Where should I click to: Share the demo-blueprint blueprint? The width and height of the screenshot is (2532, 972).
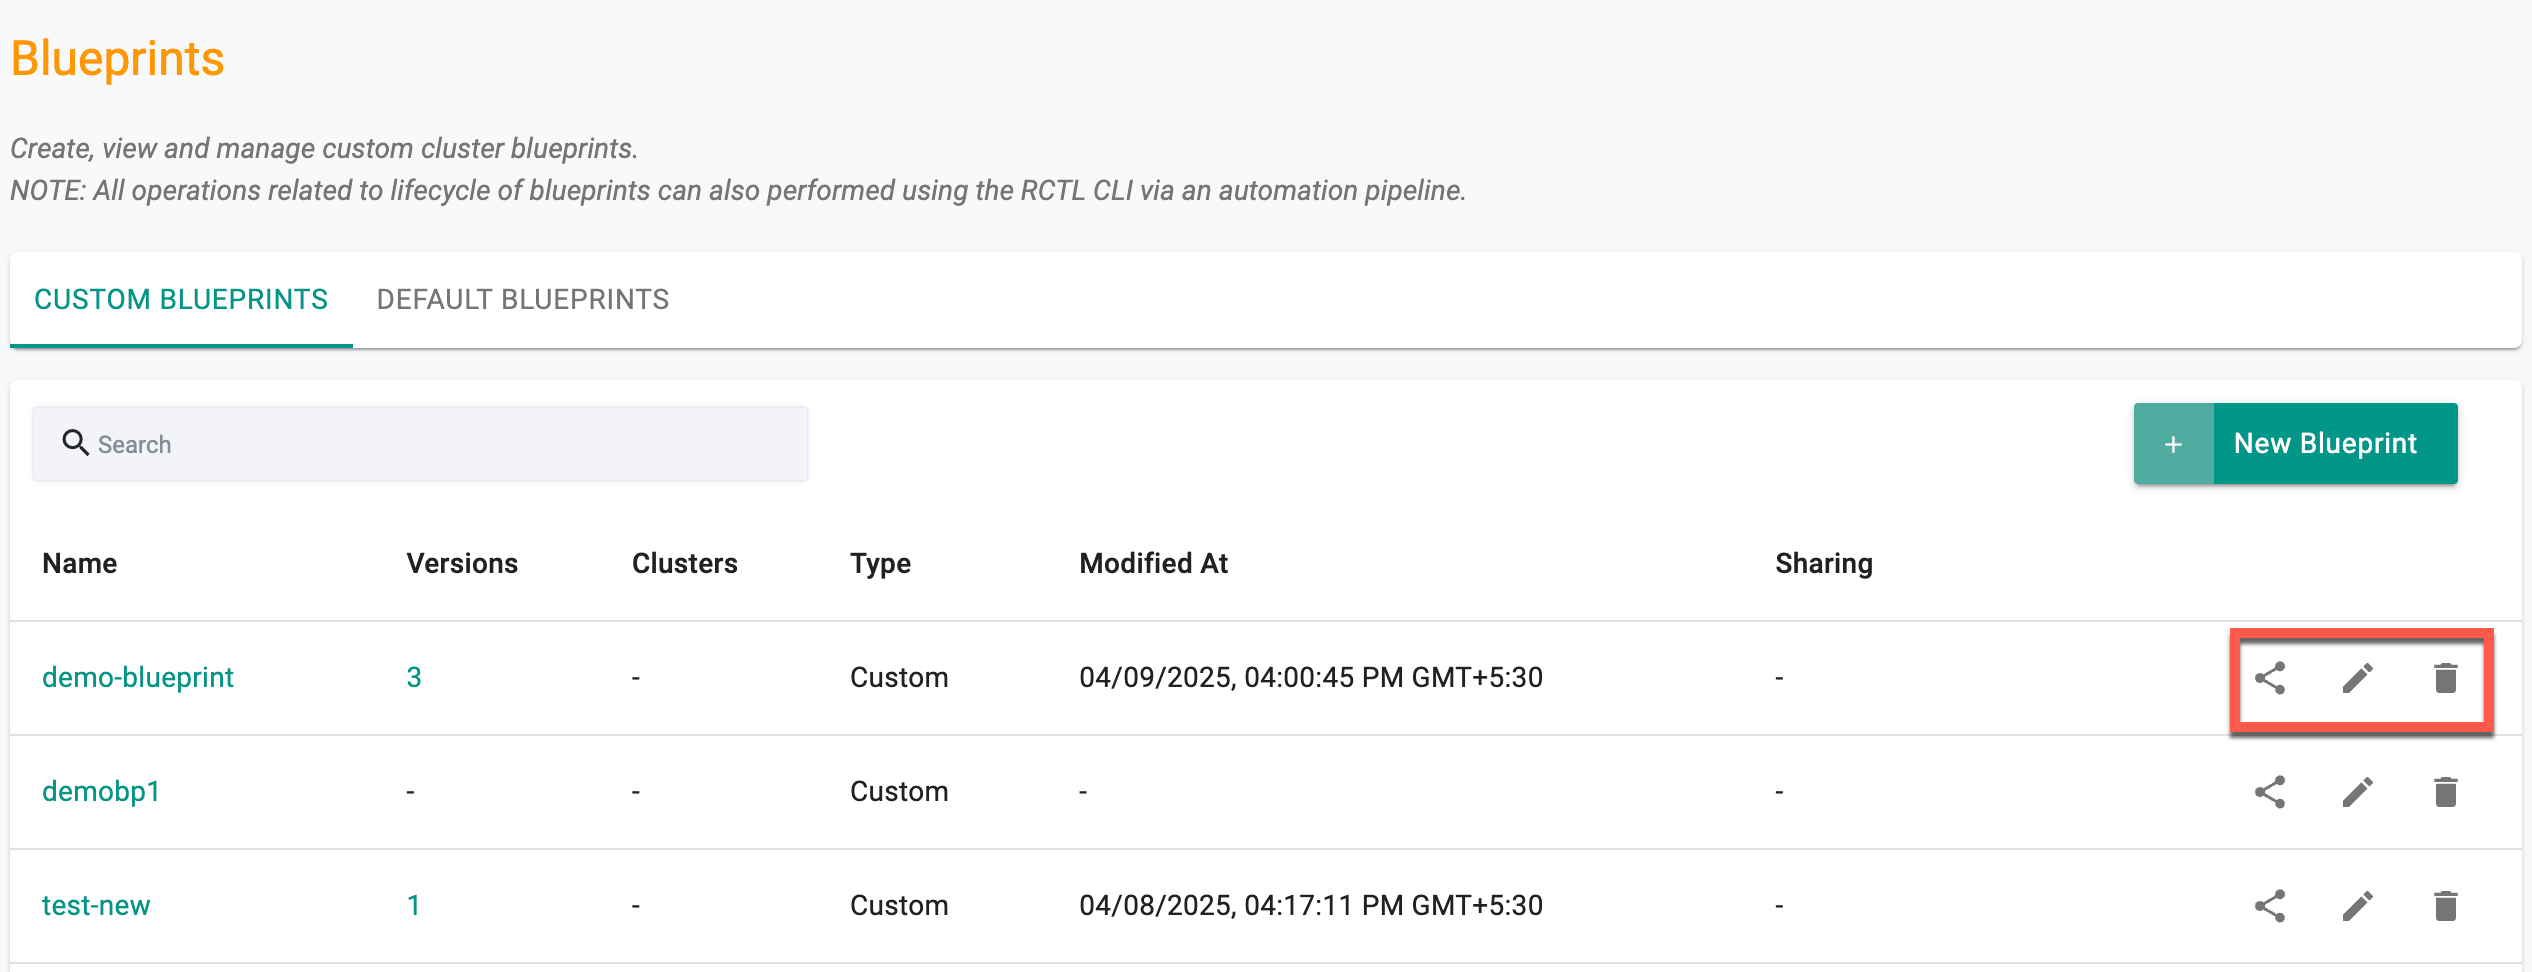point(2270,678)
